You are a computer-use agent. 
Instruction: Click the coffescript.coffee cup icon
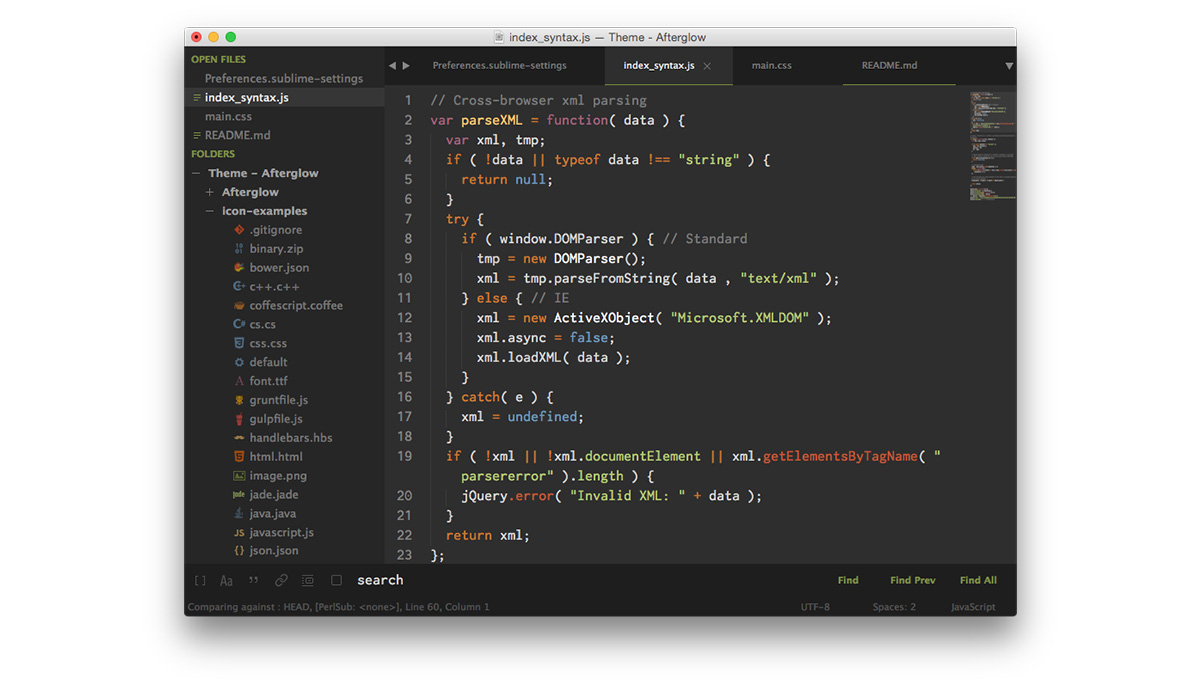tap(239, 306)
